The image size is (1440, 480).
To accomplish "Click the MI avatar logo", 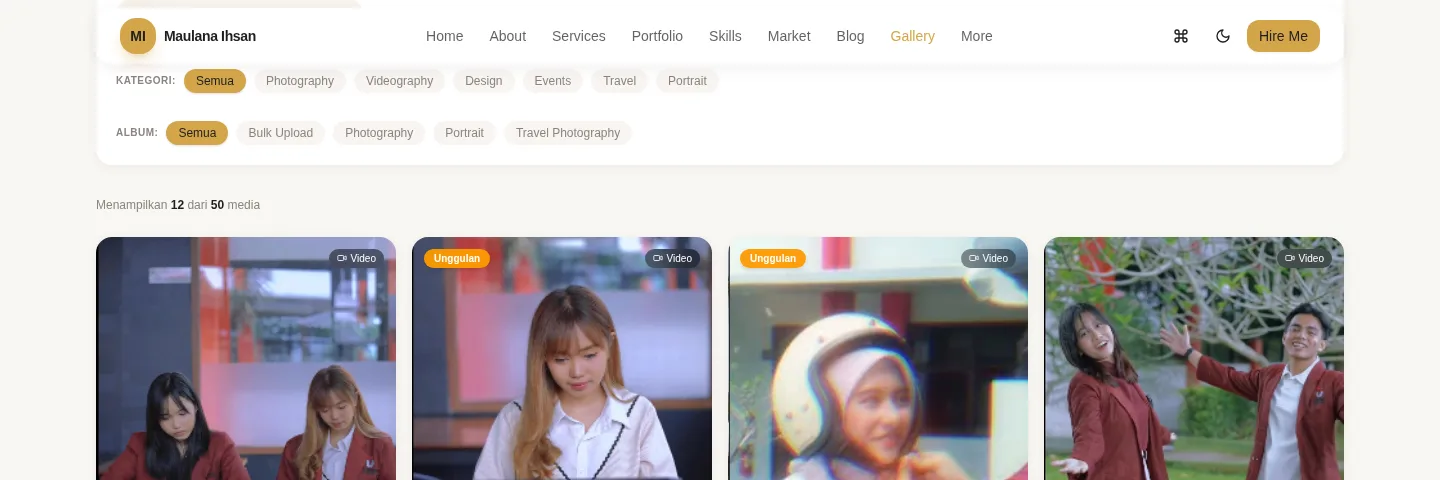I will click(x=138, y=36).
